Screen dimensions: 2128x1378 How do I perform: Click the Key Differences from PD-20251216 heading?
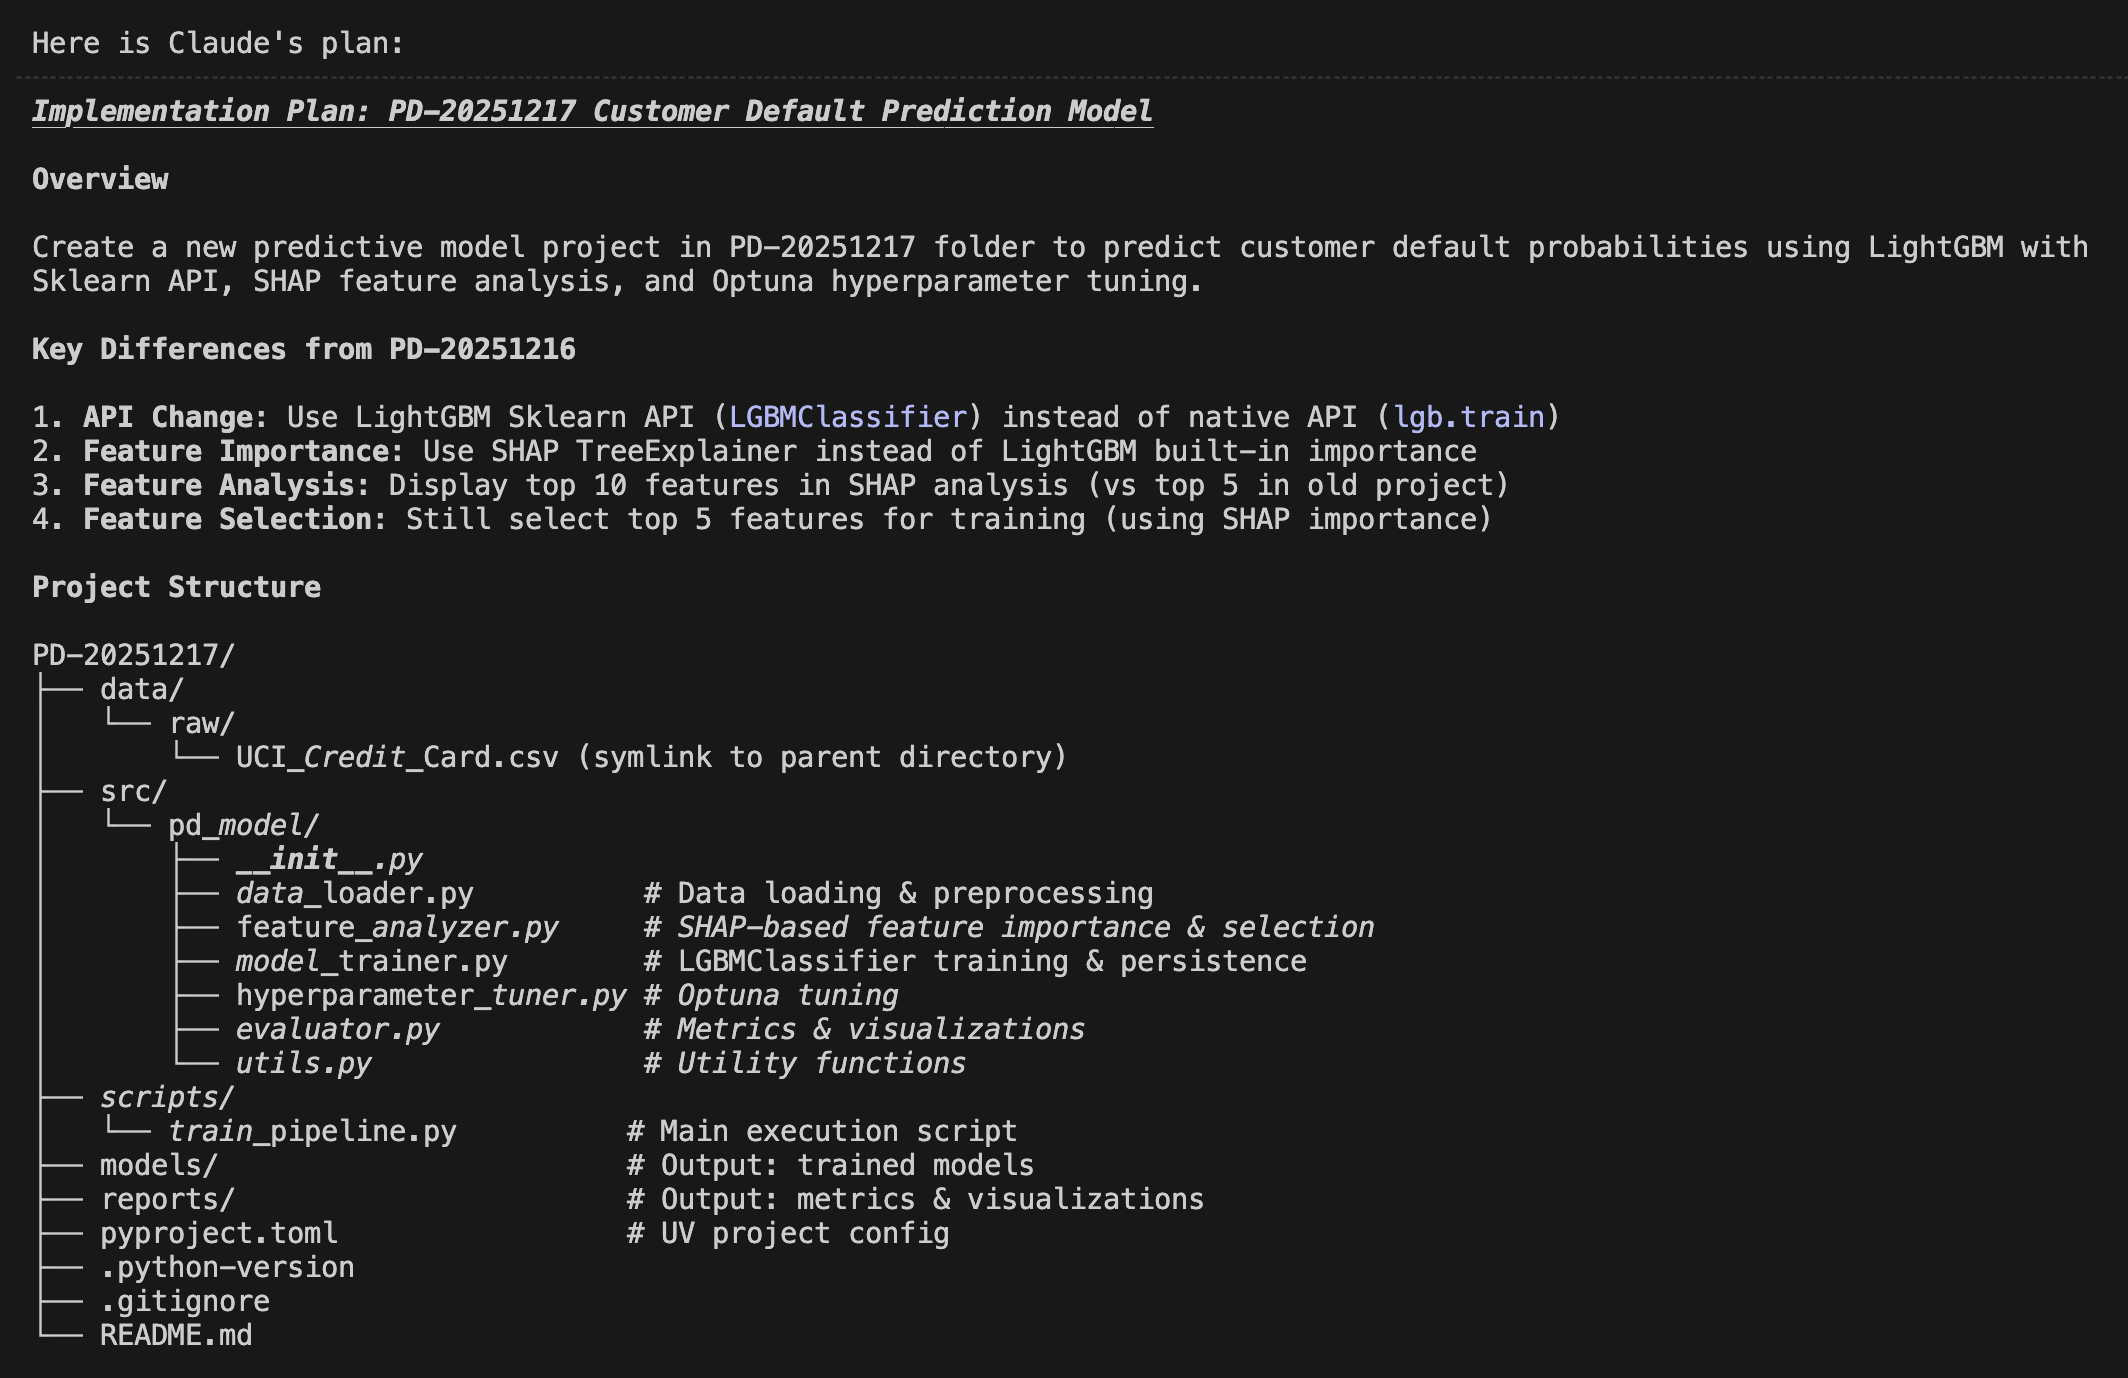click(x=303, y=349)
